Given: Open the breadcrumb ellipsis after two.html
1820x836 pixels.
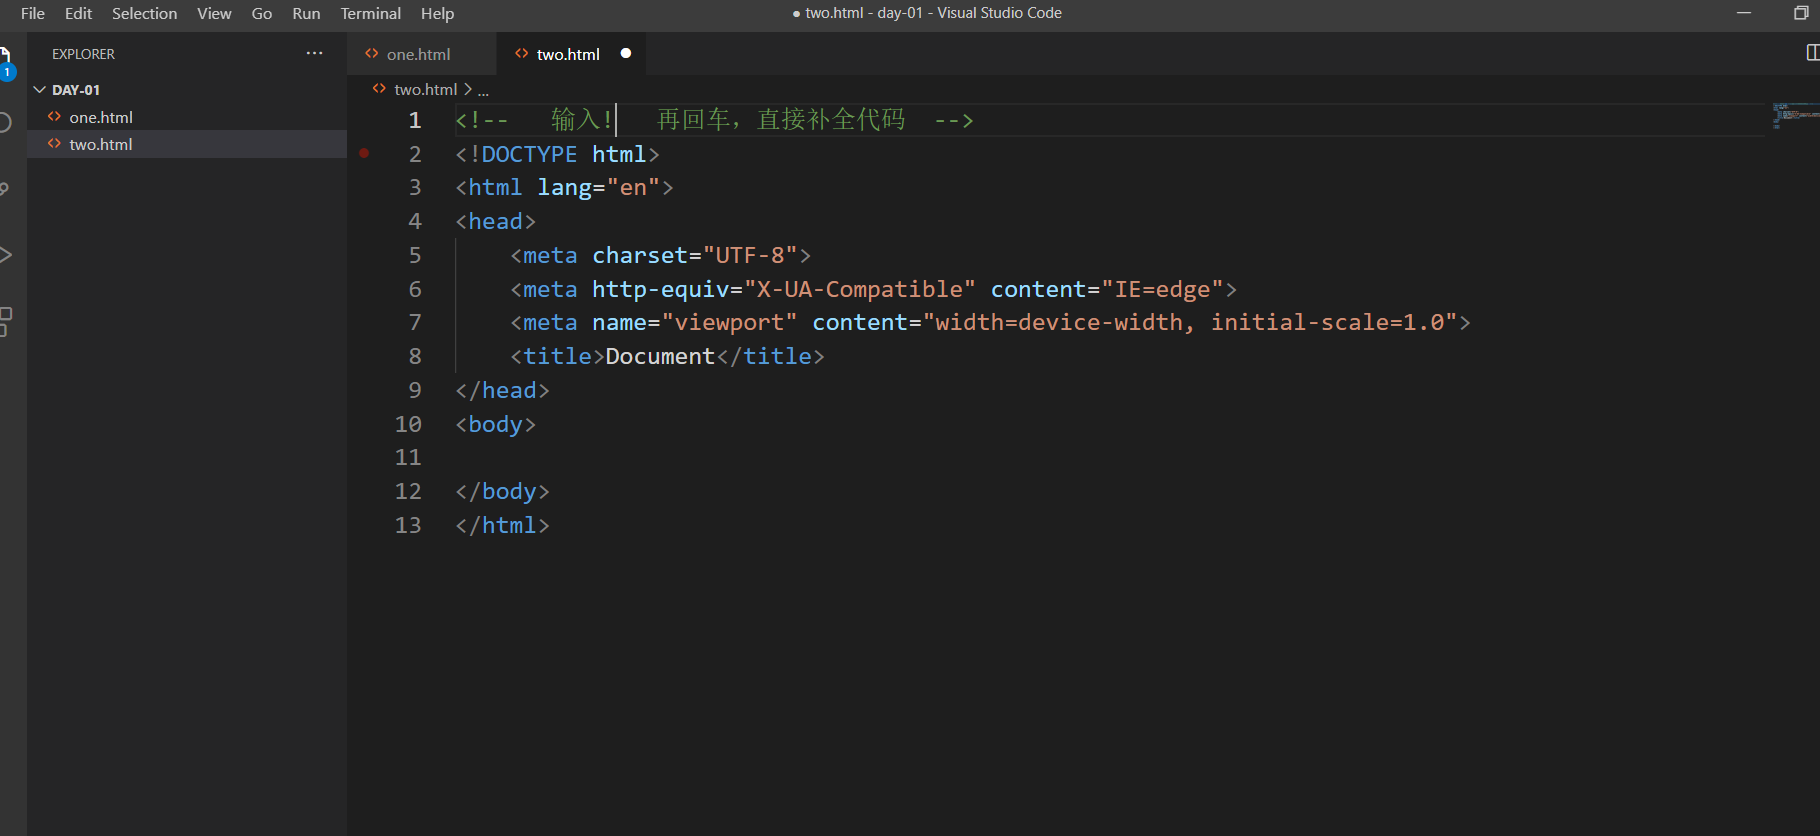Looking at the screenshot, I should coord(483,90).
